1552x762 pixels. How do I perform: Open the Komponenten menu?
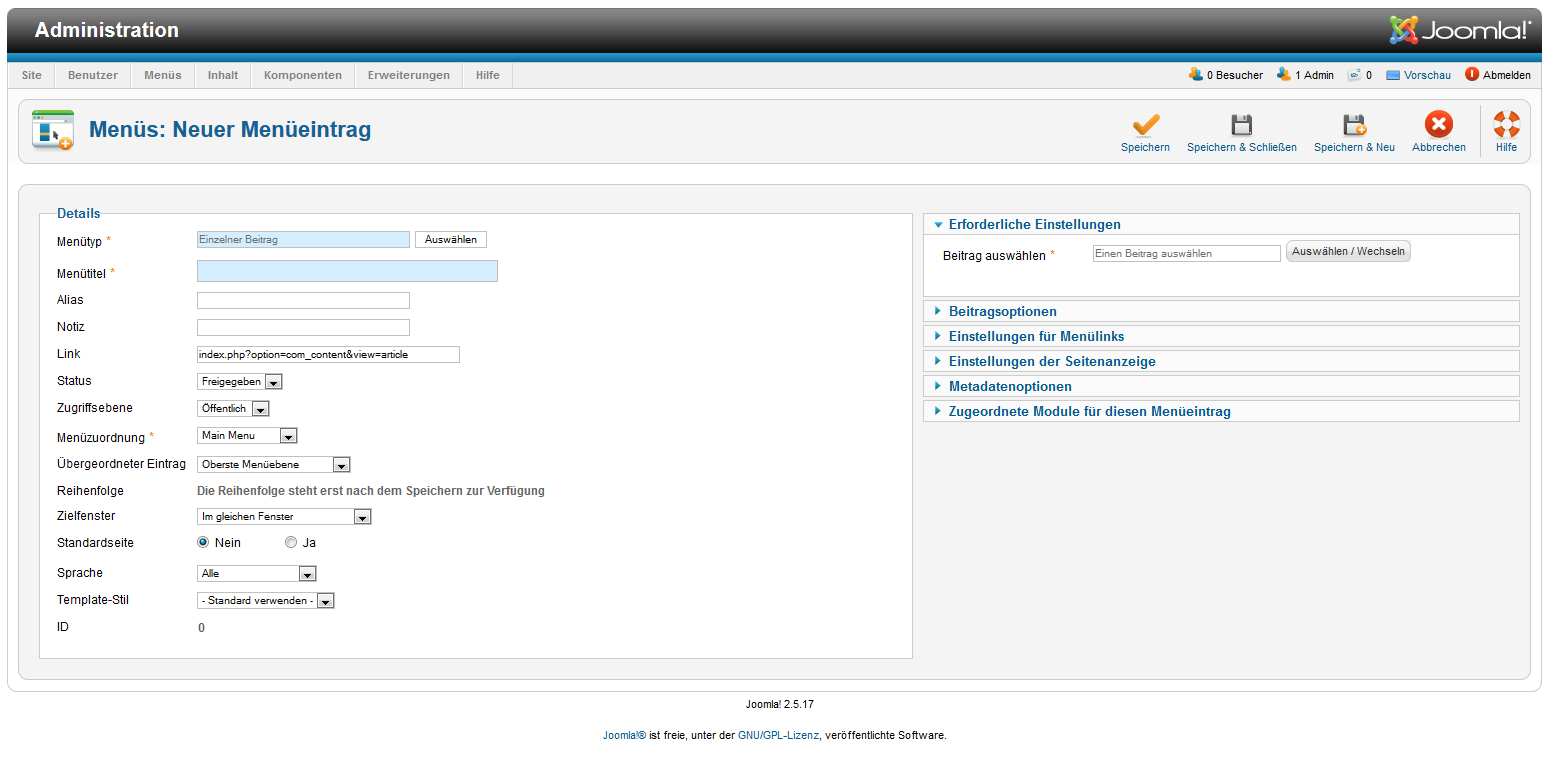[x=302, y=75]
